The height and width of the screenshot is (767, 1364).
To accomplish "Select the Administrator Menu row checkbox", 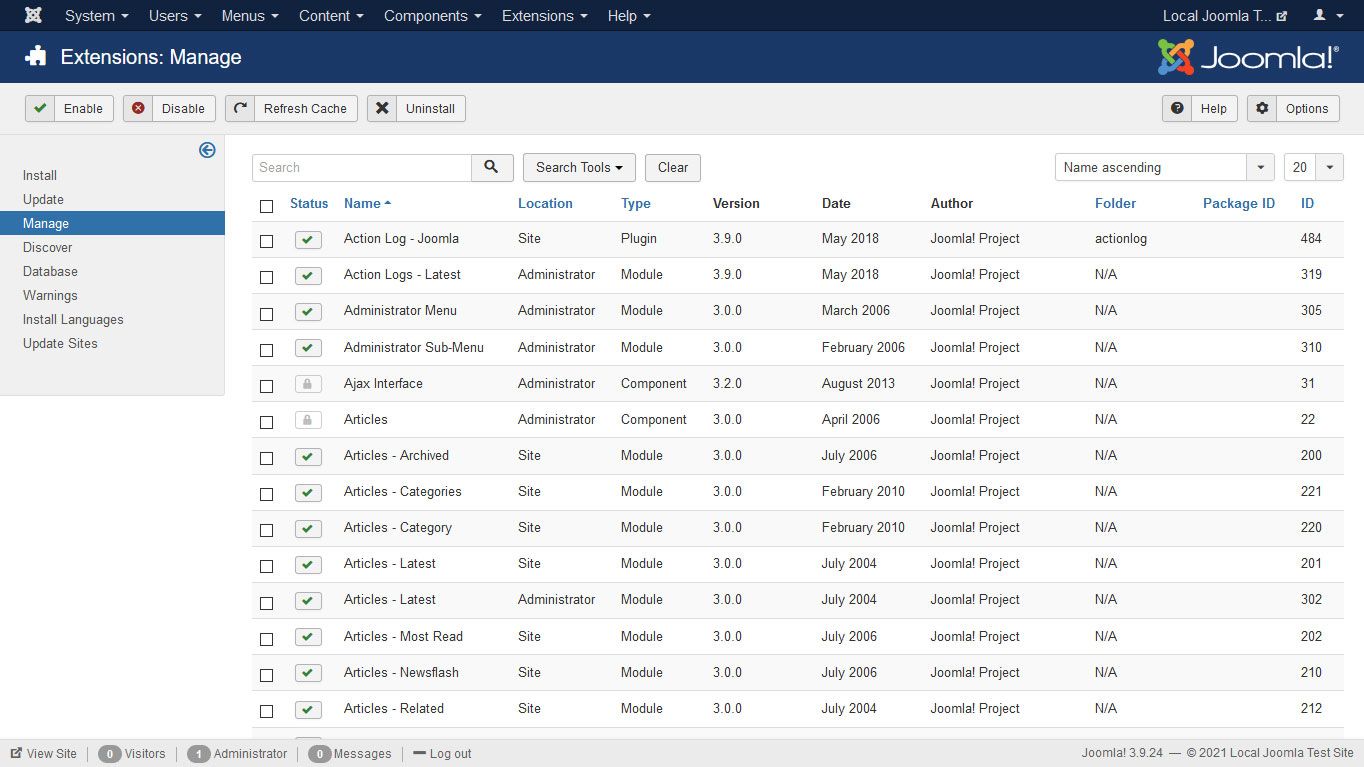I will click(266, 313).
